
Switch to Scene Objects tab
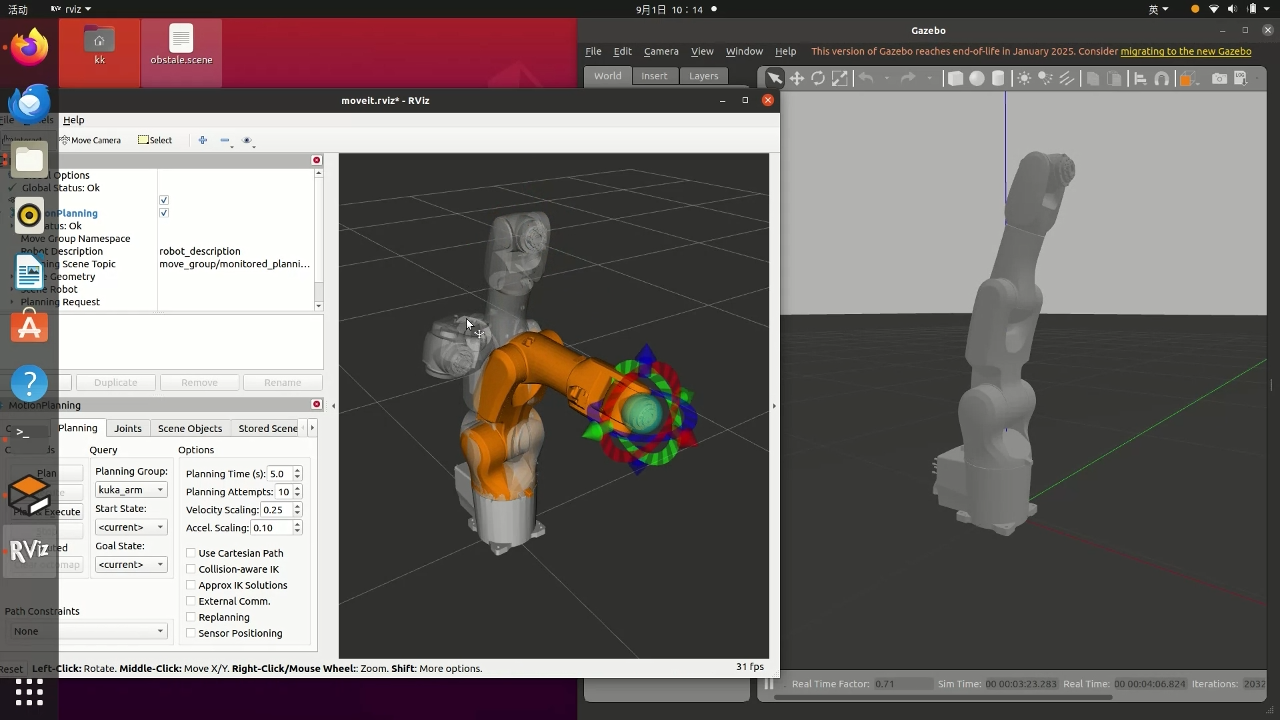[190, 428]
